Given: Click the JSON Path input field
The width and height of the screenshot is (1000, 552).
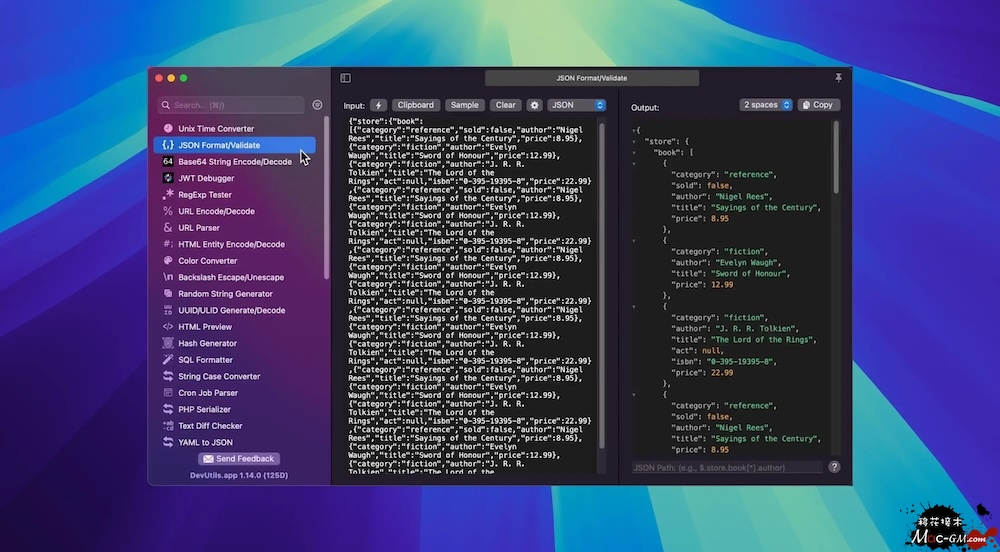Looking at the screenshot, I should point(727,467).
